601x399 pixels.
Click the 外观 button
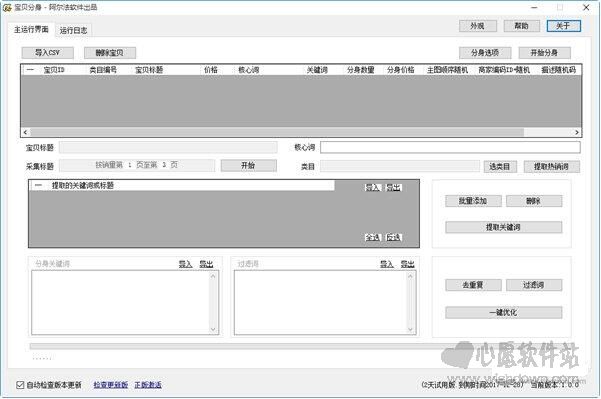(478, 26)
